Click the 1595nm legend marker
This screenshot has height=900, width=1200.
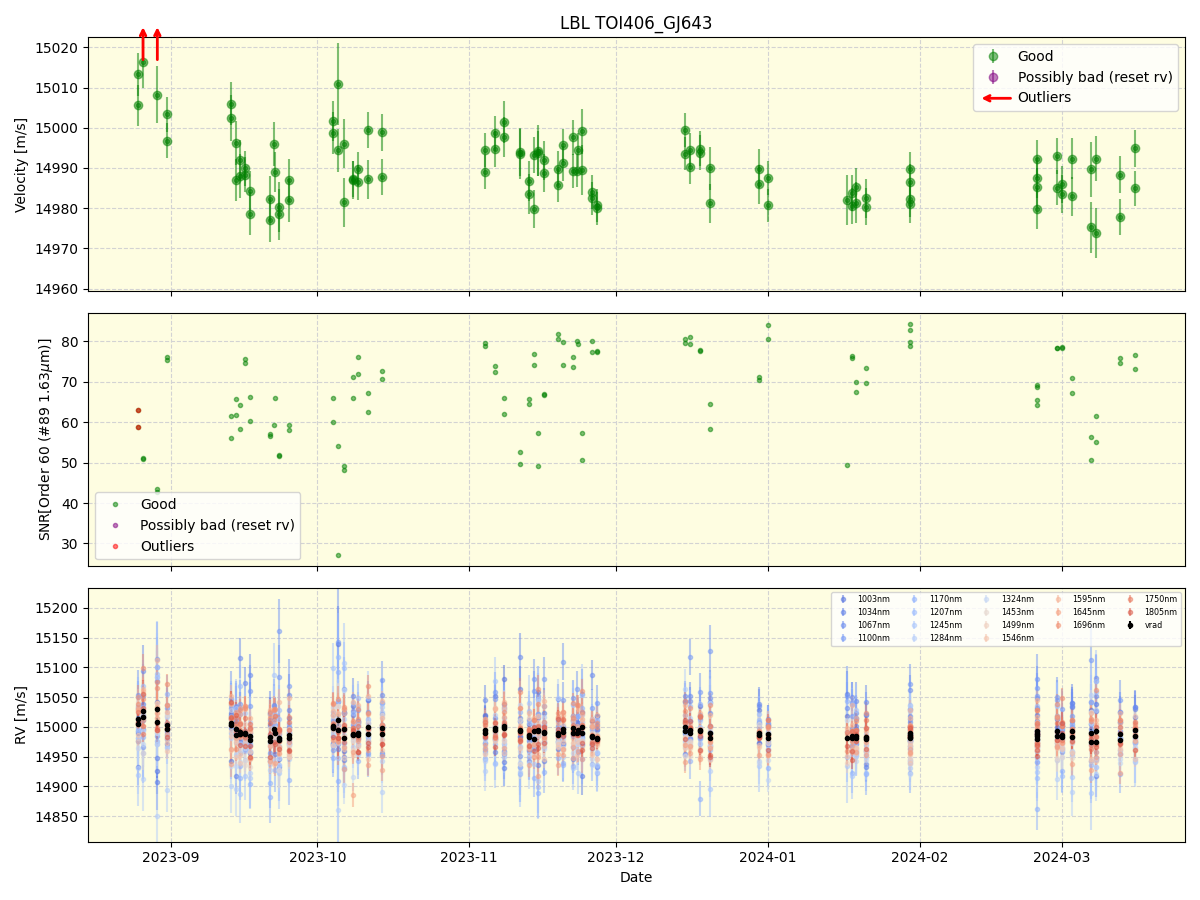tap(1058, 599)
